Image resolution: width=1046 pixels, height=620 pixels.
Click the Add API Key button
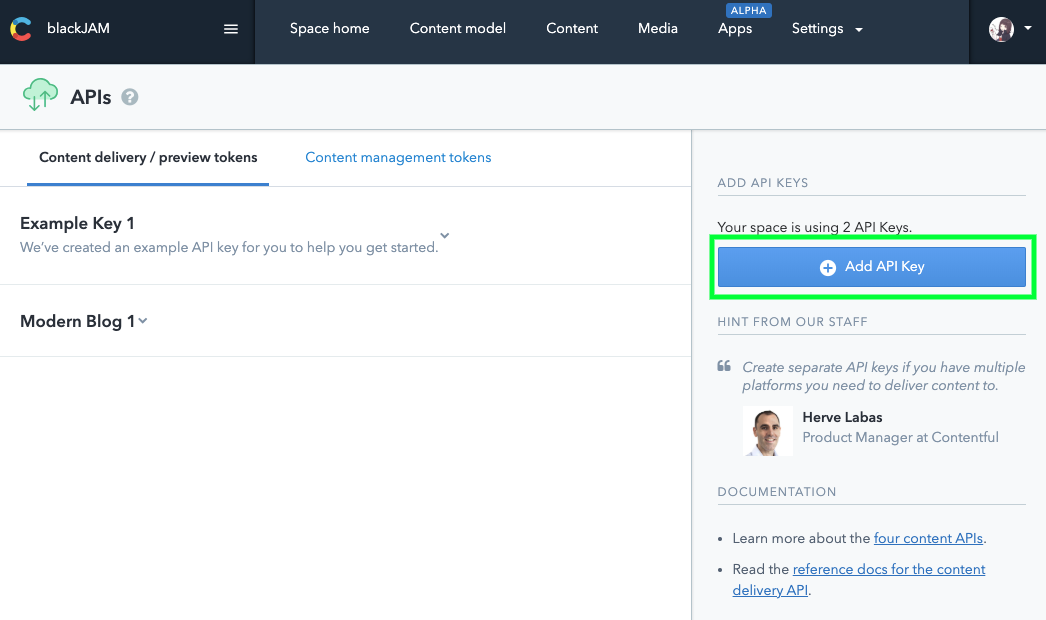pos(871,267)
